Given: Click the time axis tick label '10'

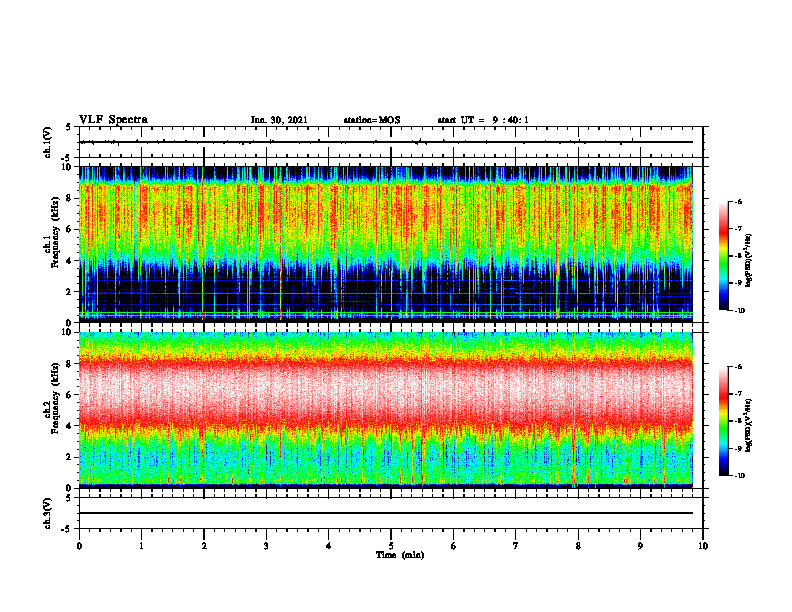Looking at the screenshot, I should point(703,546).
